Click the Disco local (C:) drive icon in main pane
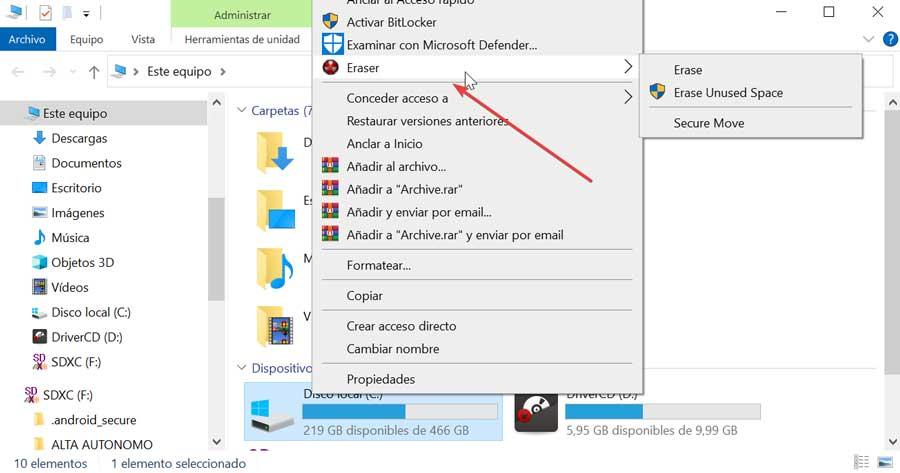 [x=273, y=416]
